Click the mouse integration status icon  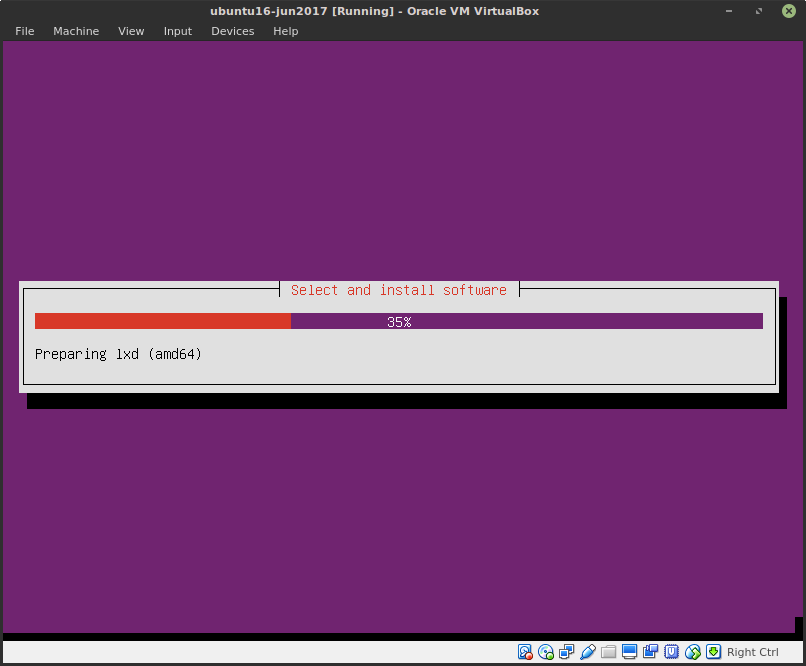click(x=693, y=651)
